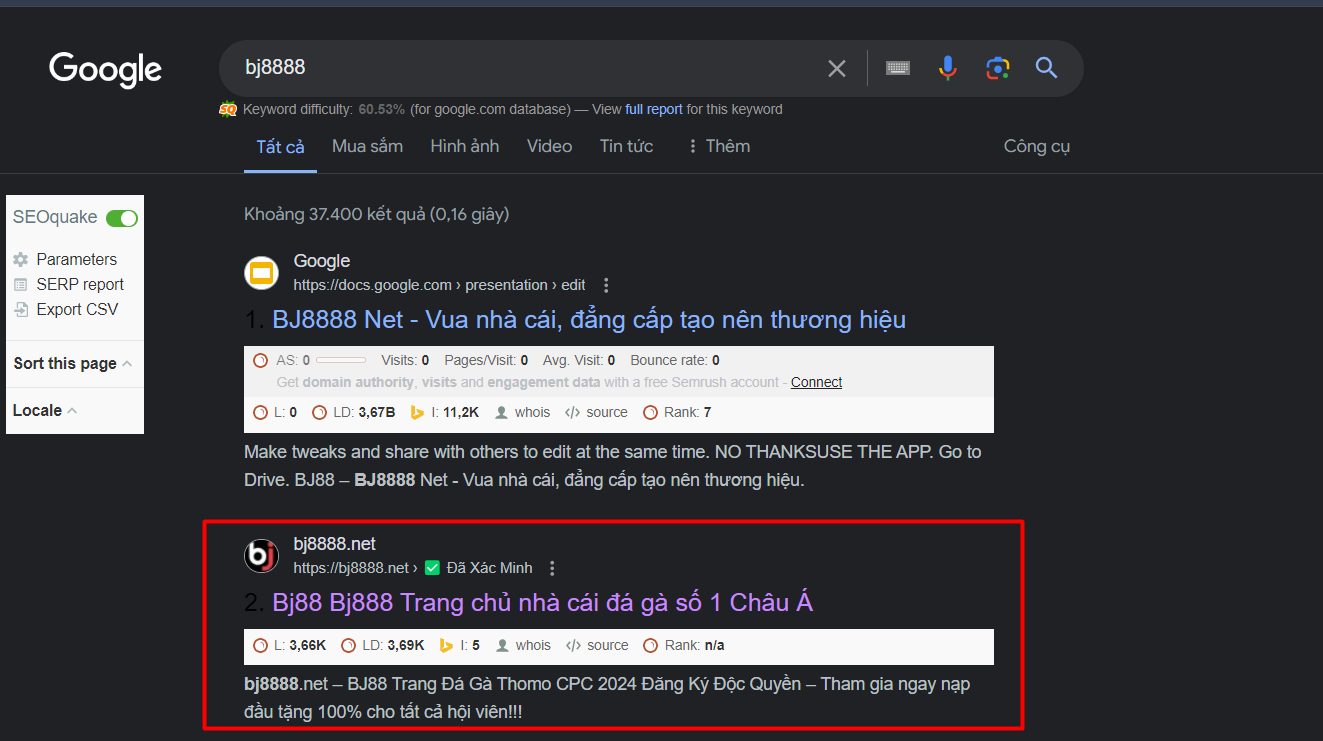This screenshot has width=1323, height=741.
Task: Click whois in the first result bar
Action: (522, 412)
